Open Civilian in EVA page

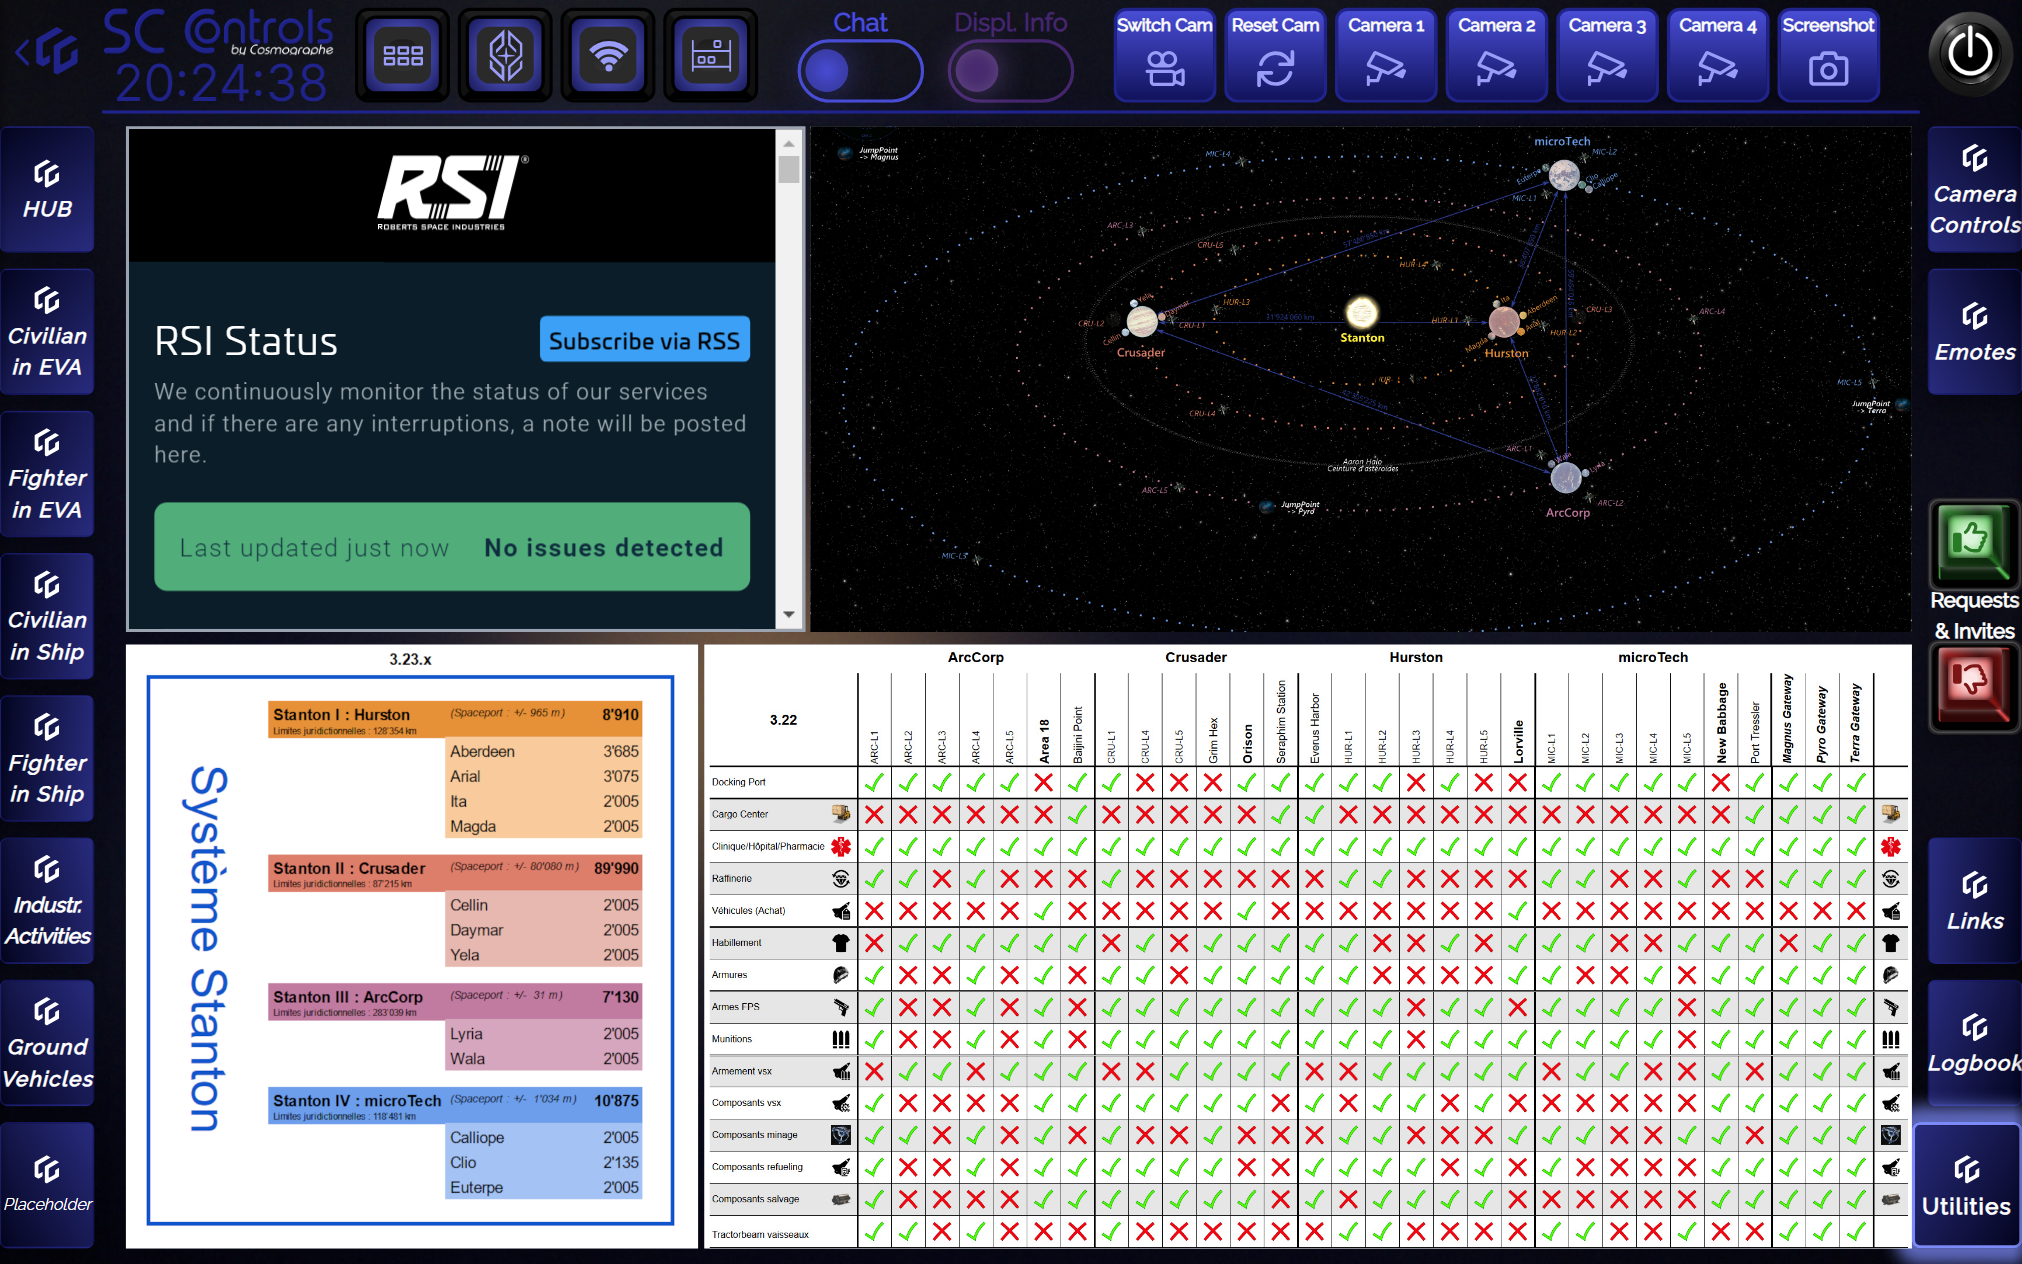tap(47, 332)
